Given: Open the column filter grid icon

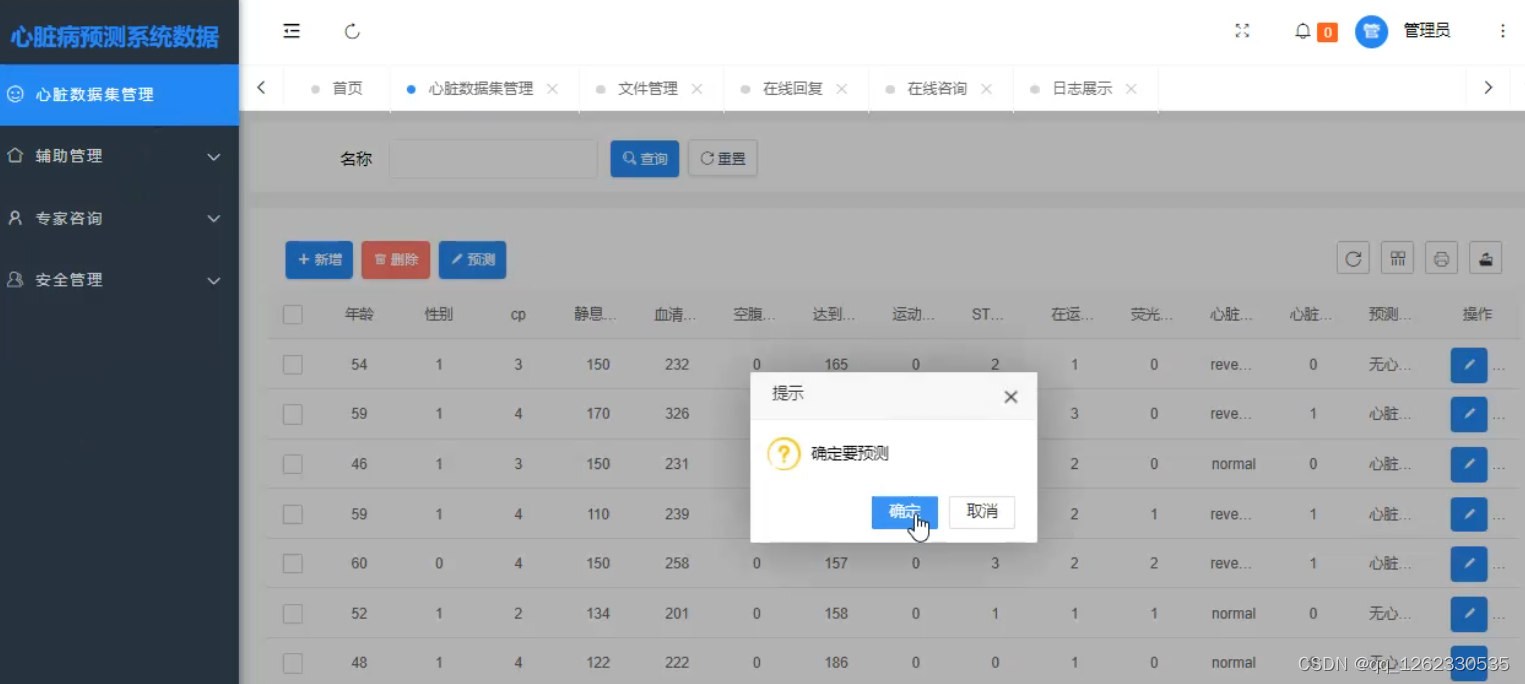Looking at the screenshot, I should click(x=1397, y=259).
